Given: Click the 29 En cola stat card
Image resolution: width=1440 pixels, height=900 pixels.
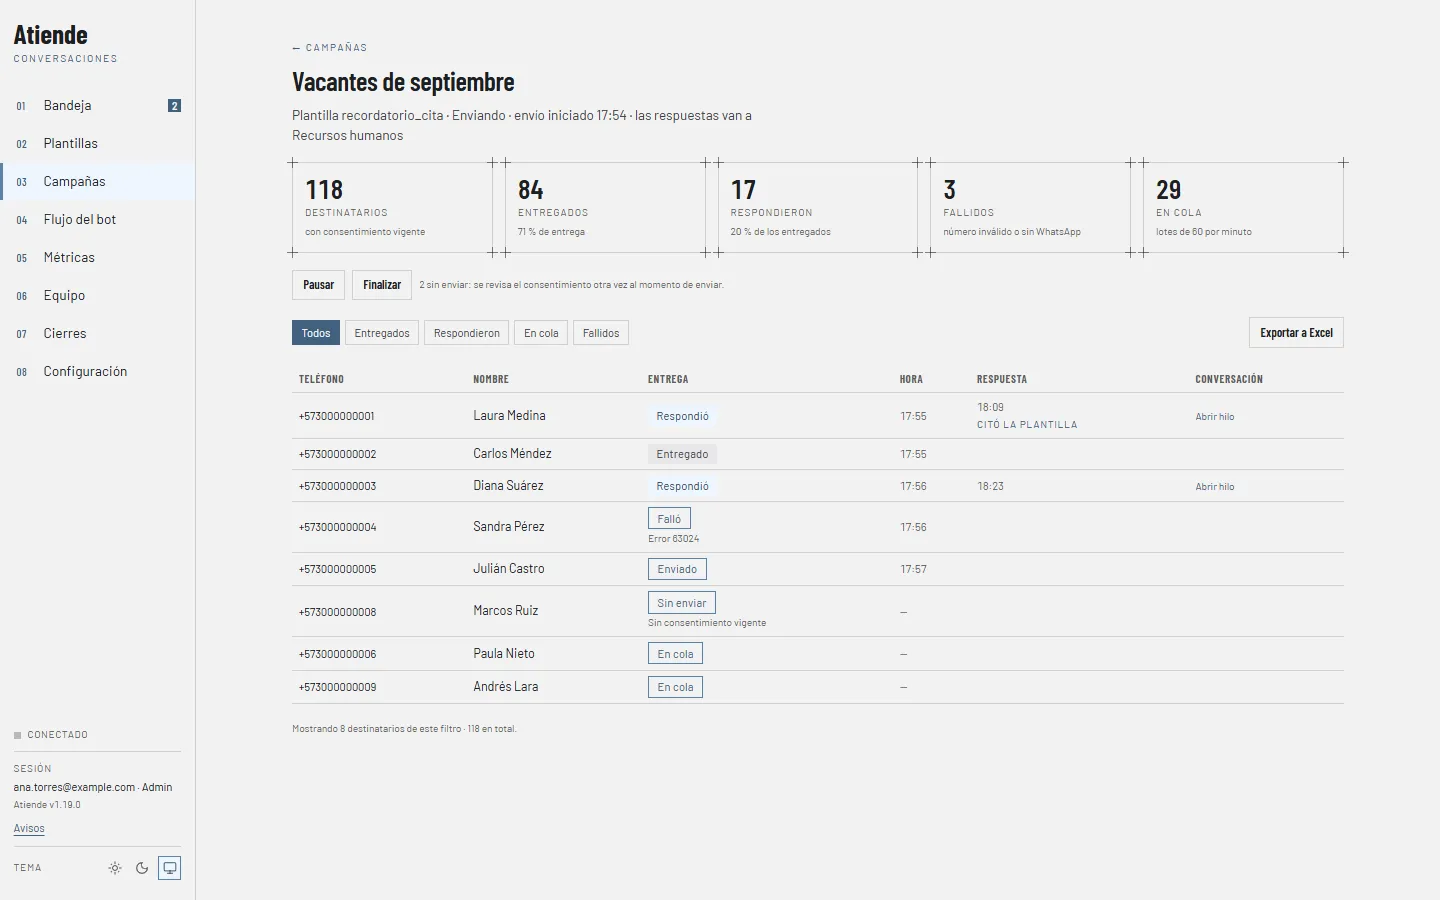Looking at the screenshot, I should tap(1244, 208).
